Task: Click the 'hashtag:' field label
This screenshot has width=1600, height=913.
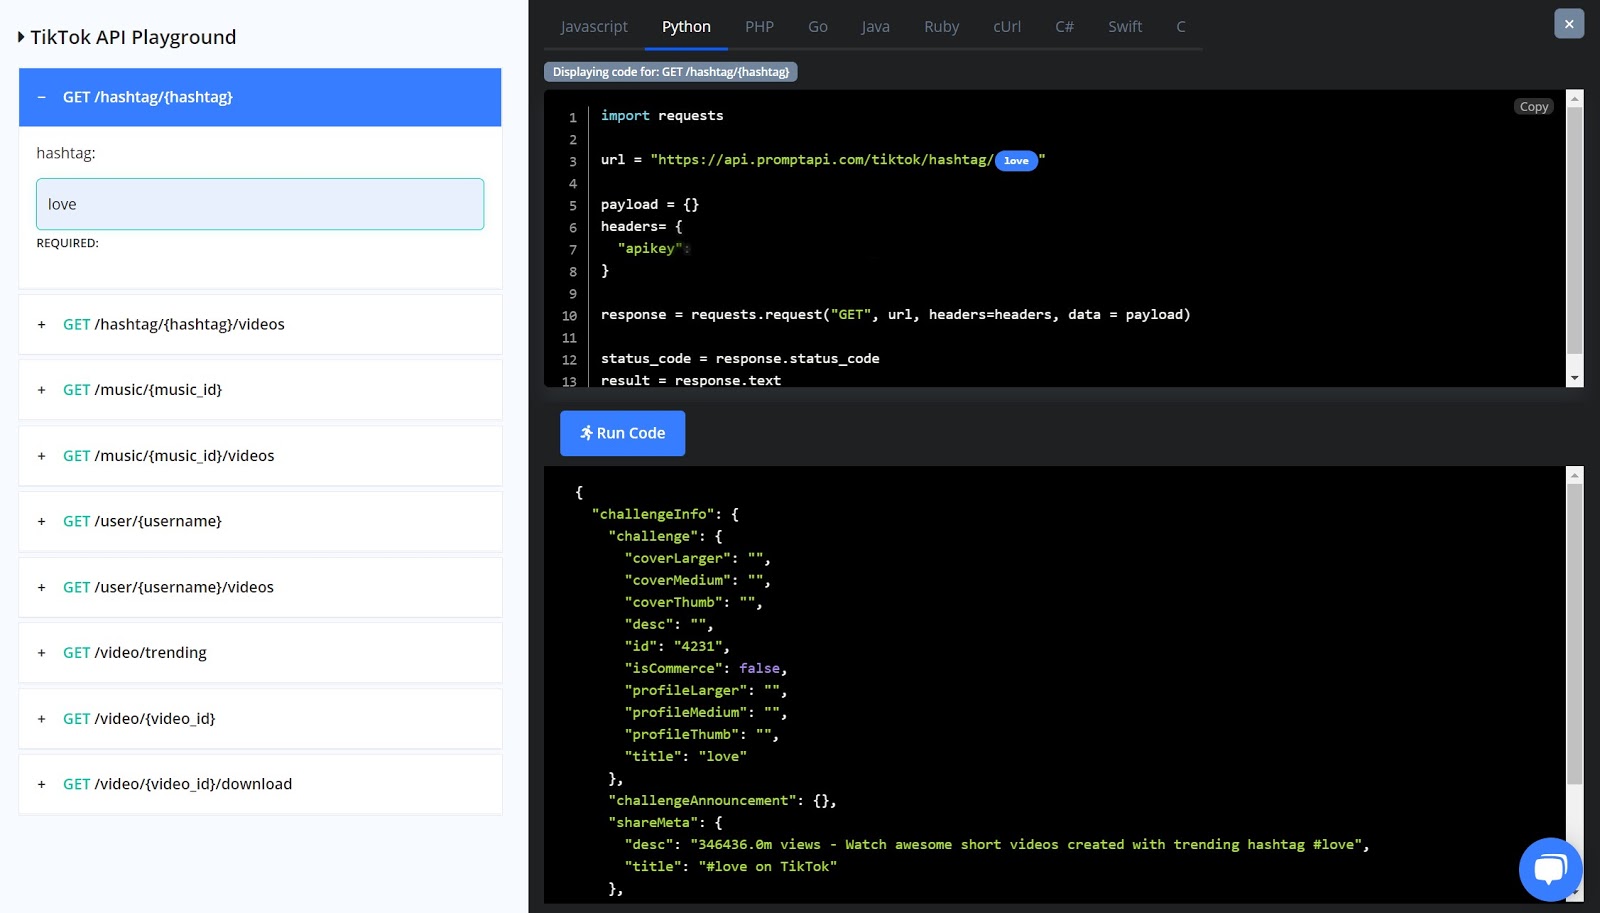Action: click(66, 153)
